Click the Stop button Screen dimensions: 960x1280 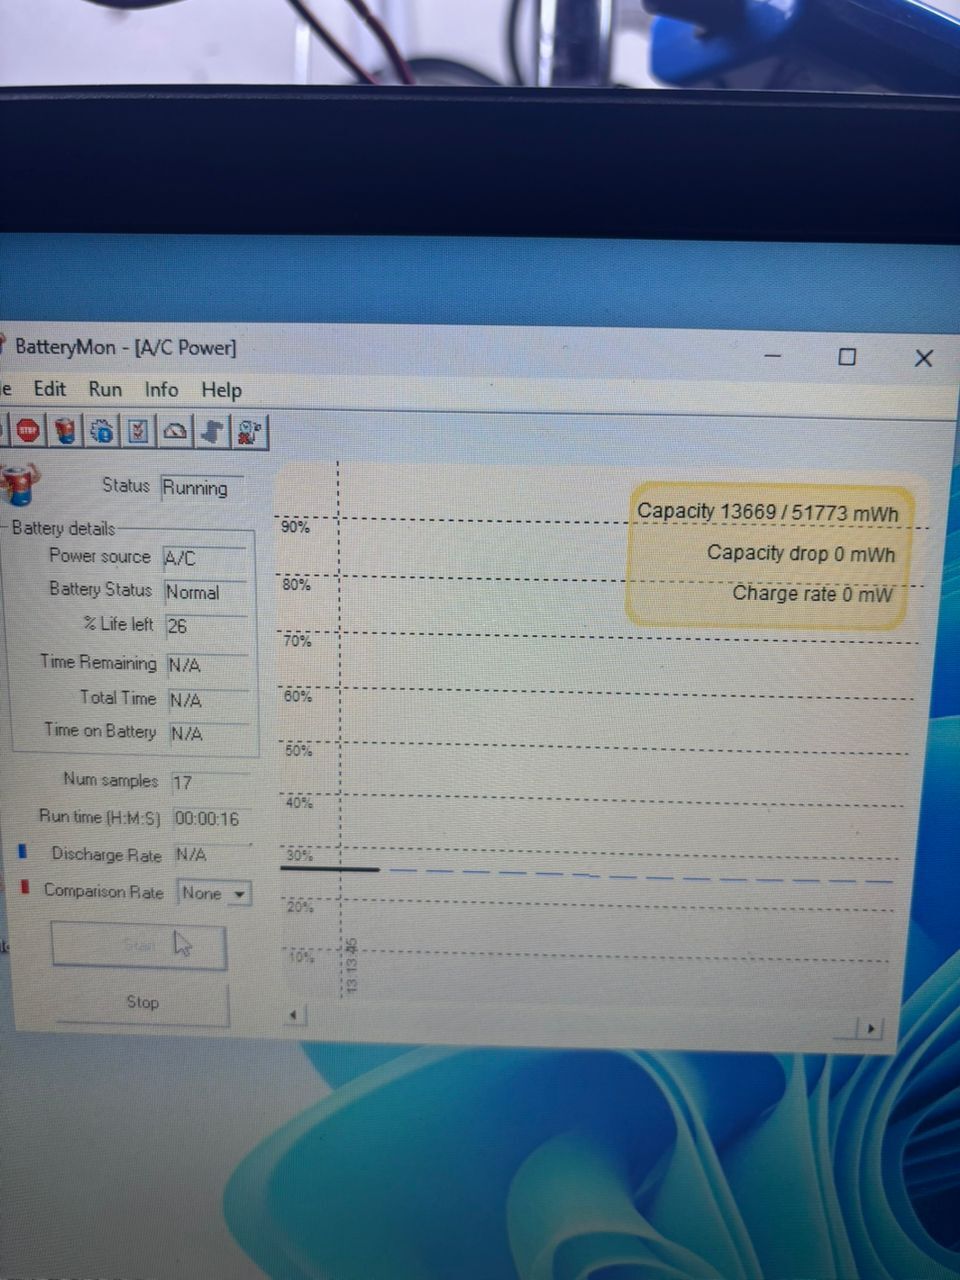click(x=142, y=1003)
